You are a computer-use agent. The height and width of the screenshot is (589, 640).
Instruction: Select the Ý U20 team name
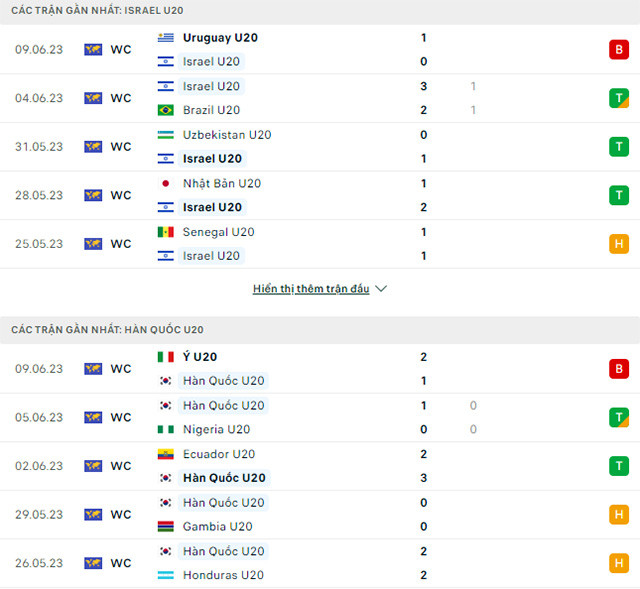point(200,357)
